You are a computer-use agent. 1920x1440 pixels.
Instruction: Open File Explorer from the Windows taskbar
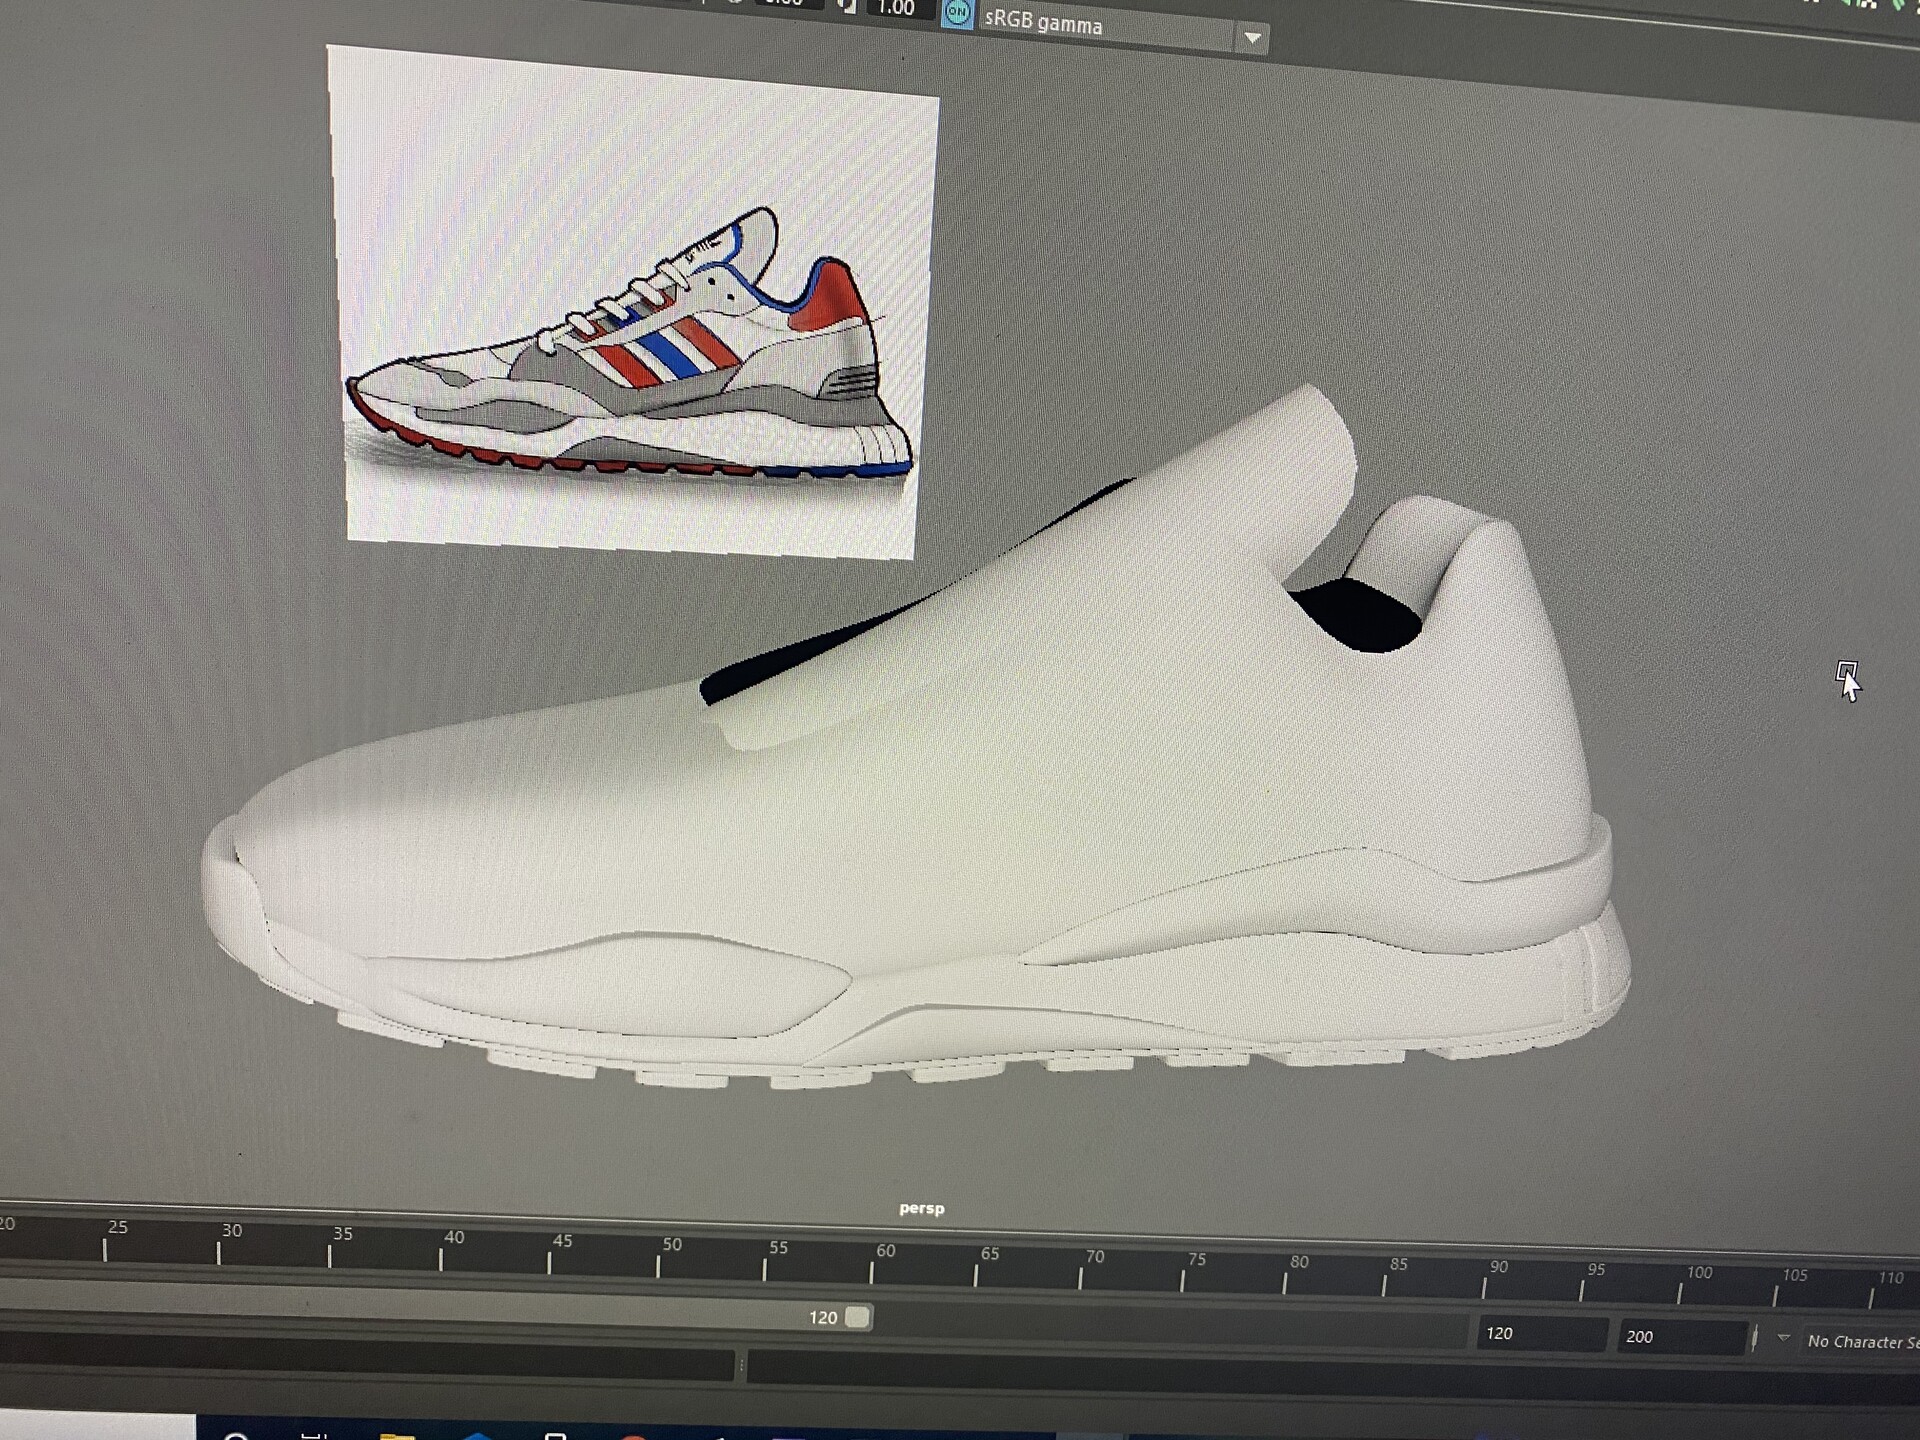[398, 1438]
